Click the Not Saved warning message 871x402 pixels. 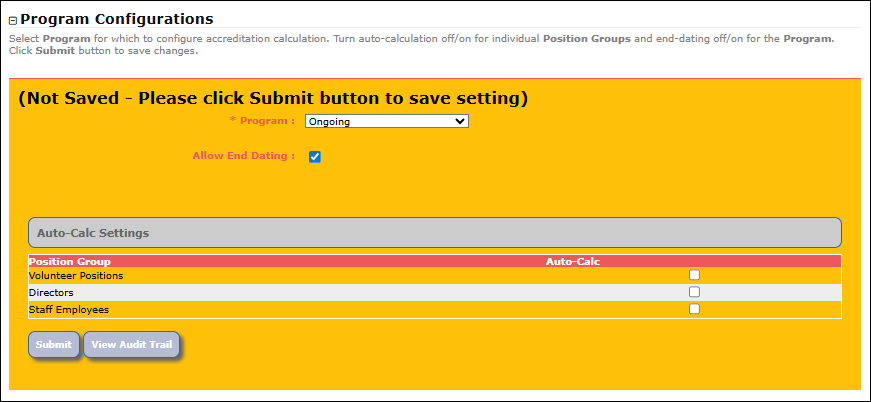[273, 98]
